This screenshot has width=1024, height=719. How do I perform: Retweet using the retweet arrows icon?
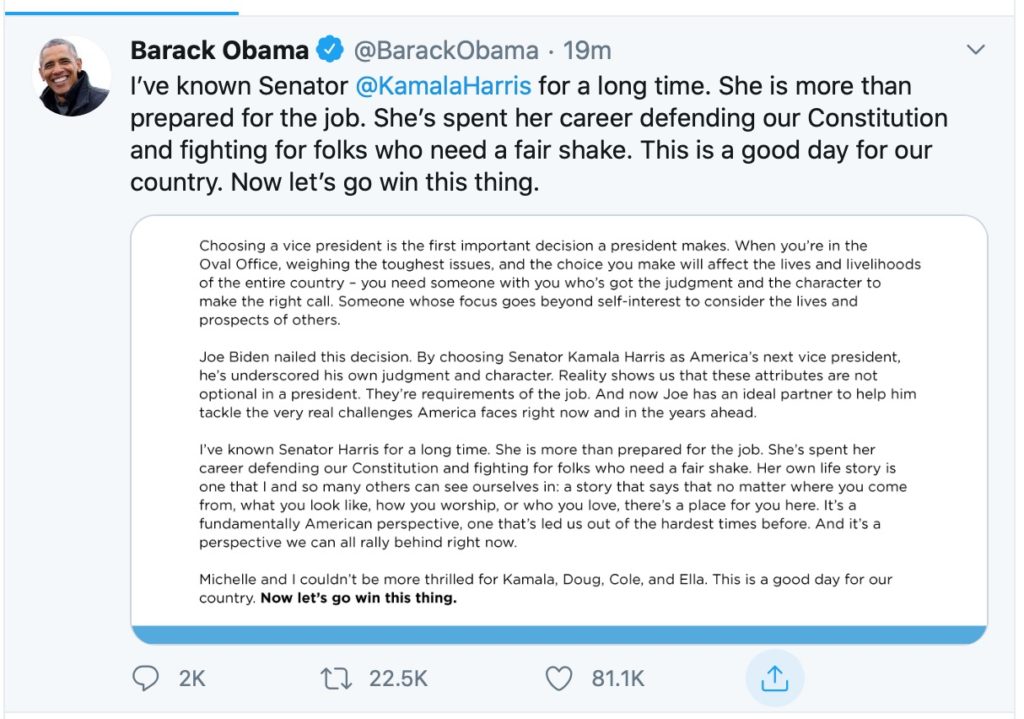click(x=335, y=678)
